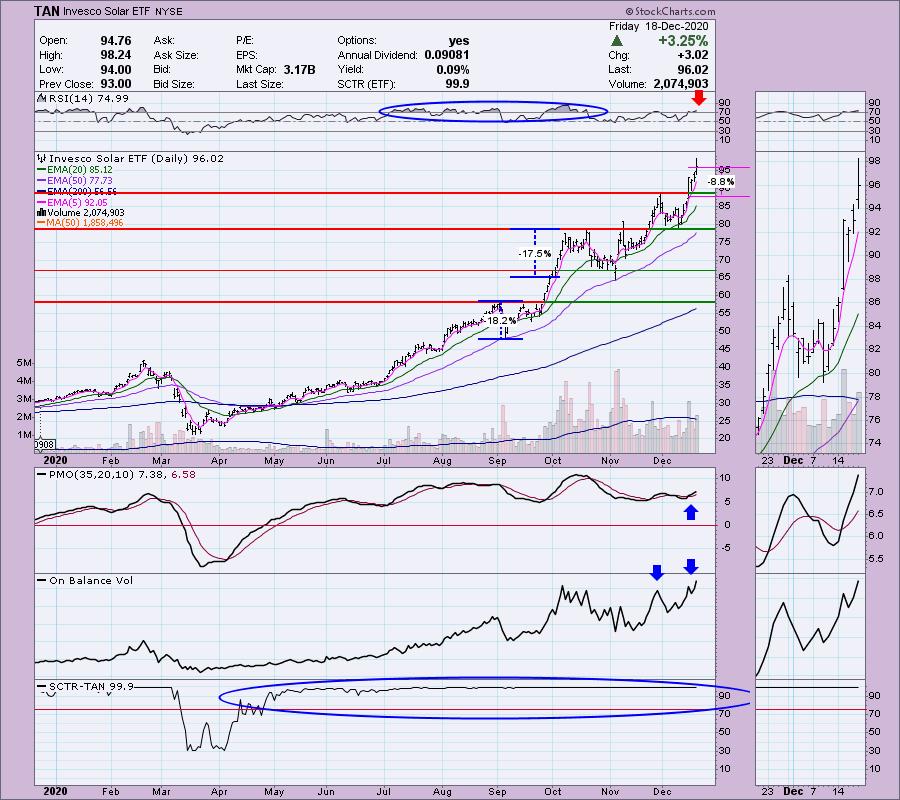Click the left blue down arrow on OBV panel
Screen dimensions: 900x800
(656, 572)
